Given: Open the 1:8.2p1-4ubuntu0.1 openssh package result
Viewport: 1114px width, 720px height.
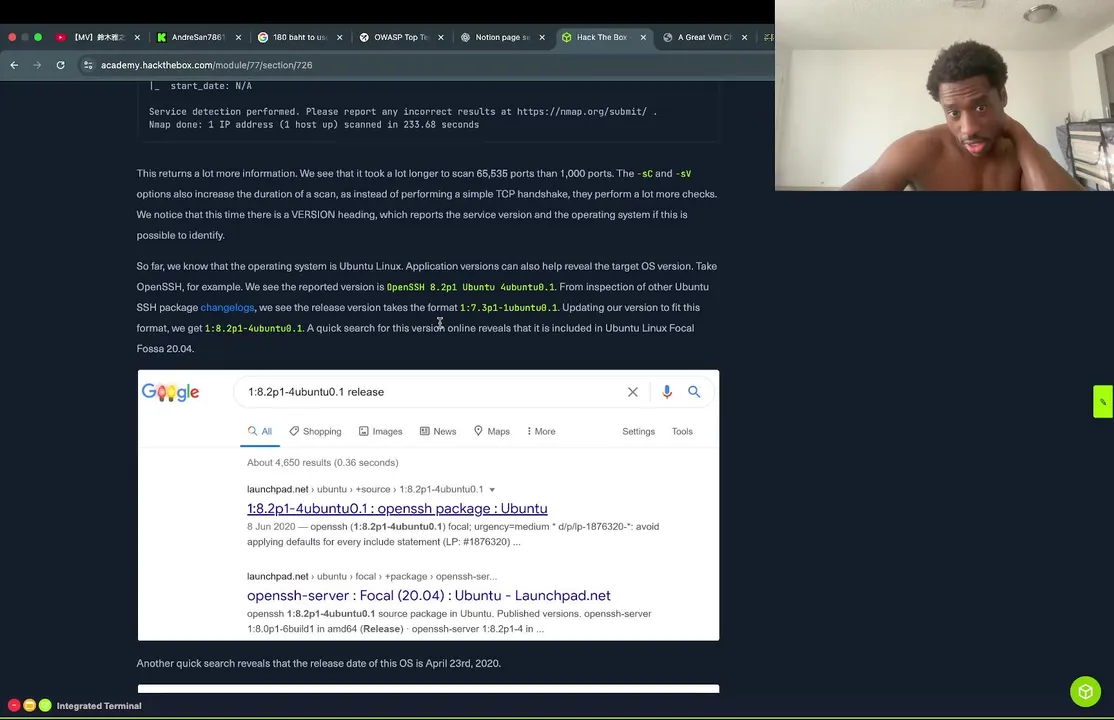Looking at the screenshot, I should [x=397, y=508].
